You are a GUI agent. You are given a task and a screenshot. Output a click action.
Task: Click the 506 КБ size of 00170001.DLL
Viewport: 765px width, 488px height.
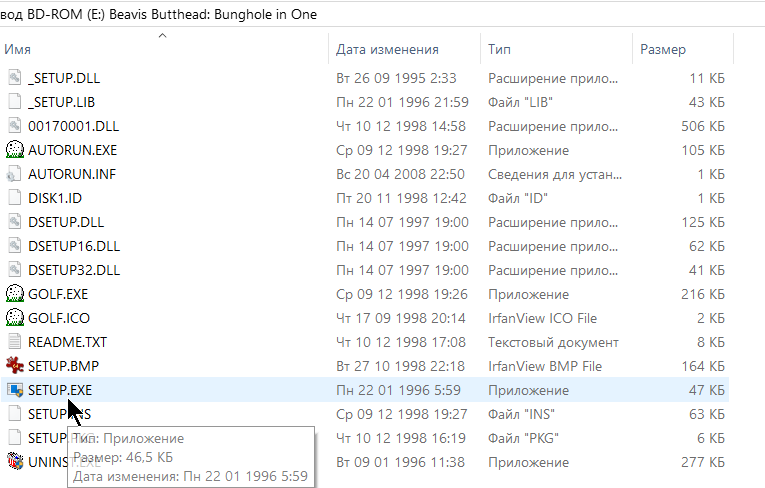pyautogui.click(x=703, y=126)
